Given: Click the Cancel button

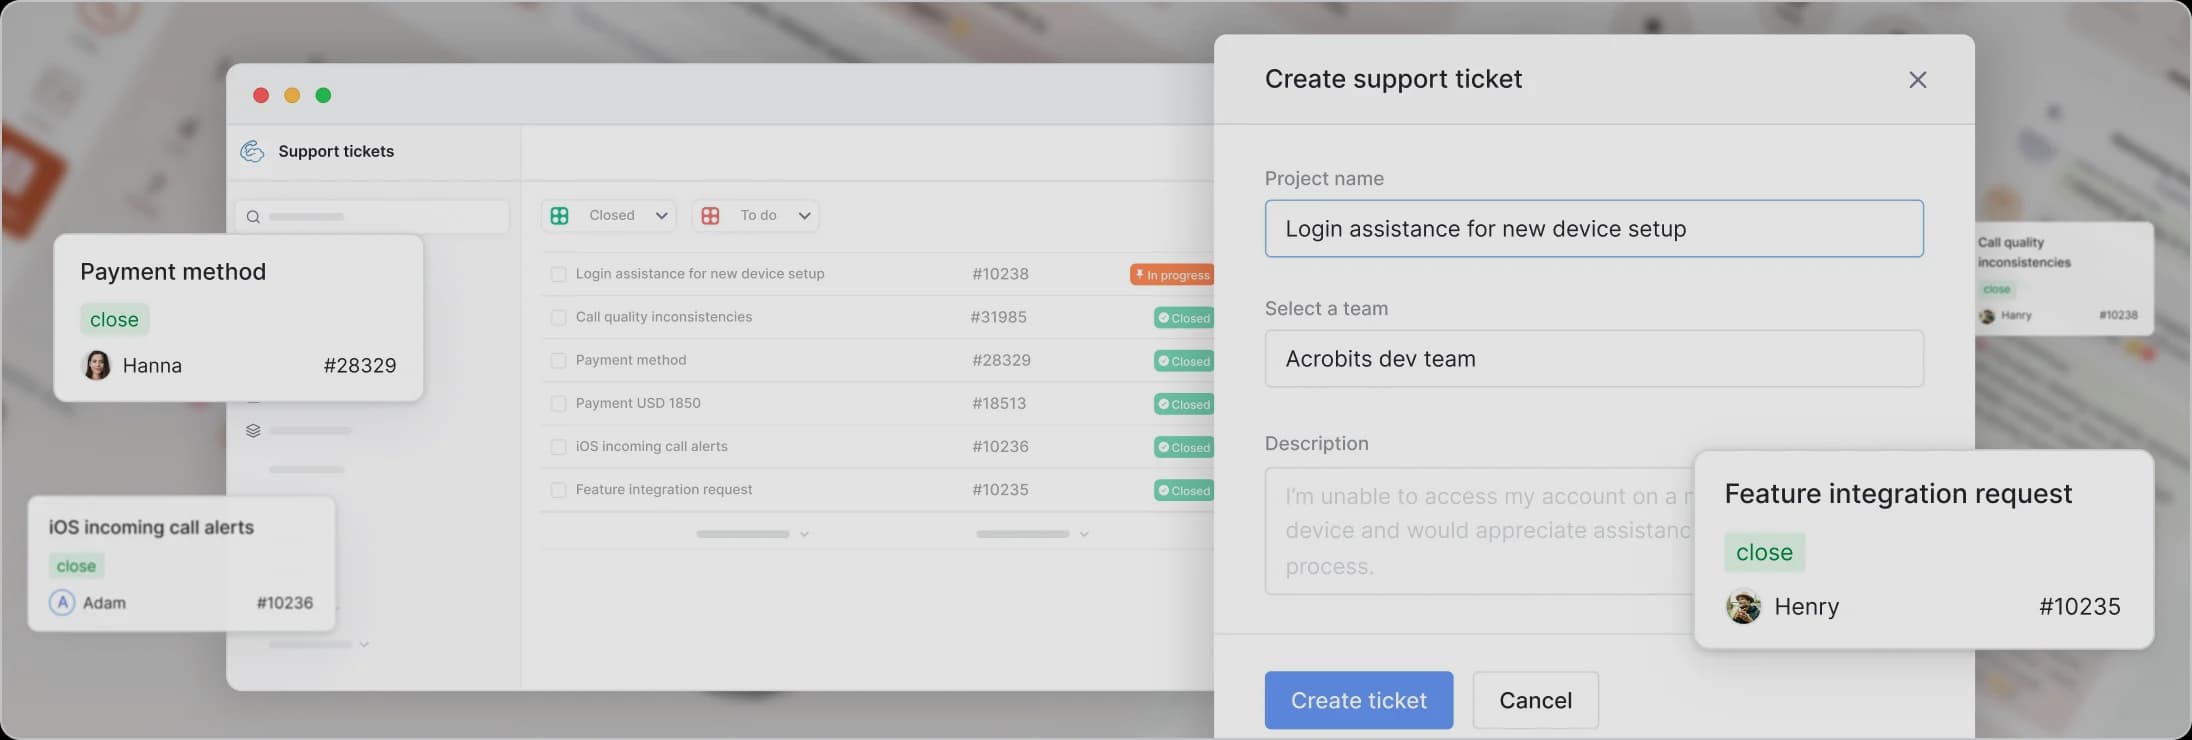Looking at the screenshot, I should [x=1535, y=700].
